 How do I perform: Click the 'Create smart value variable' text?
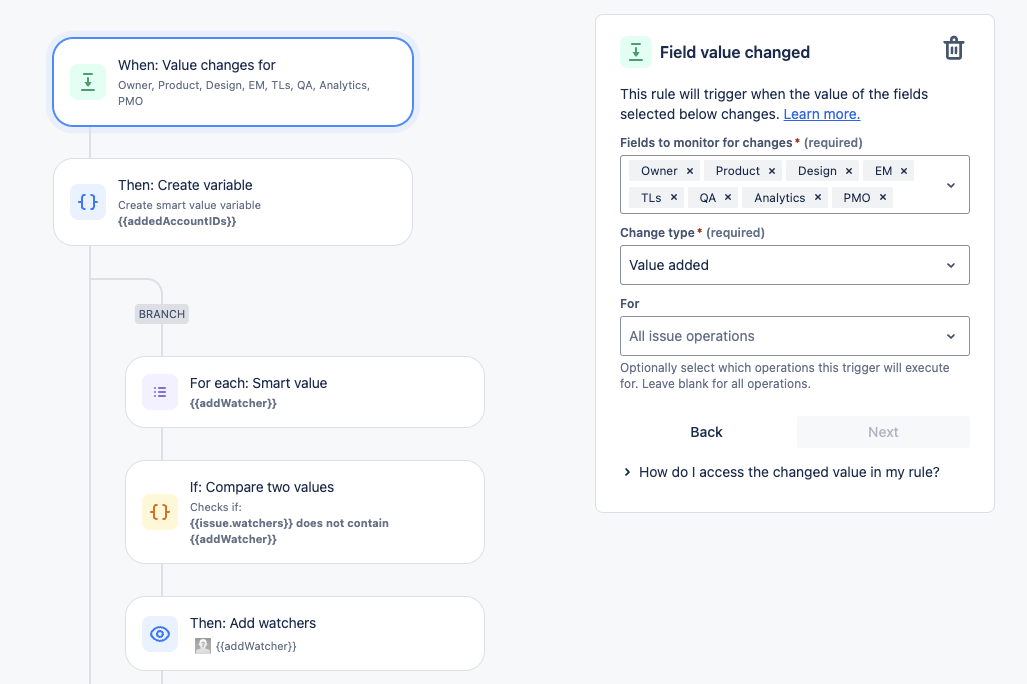tap(189, 205)
